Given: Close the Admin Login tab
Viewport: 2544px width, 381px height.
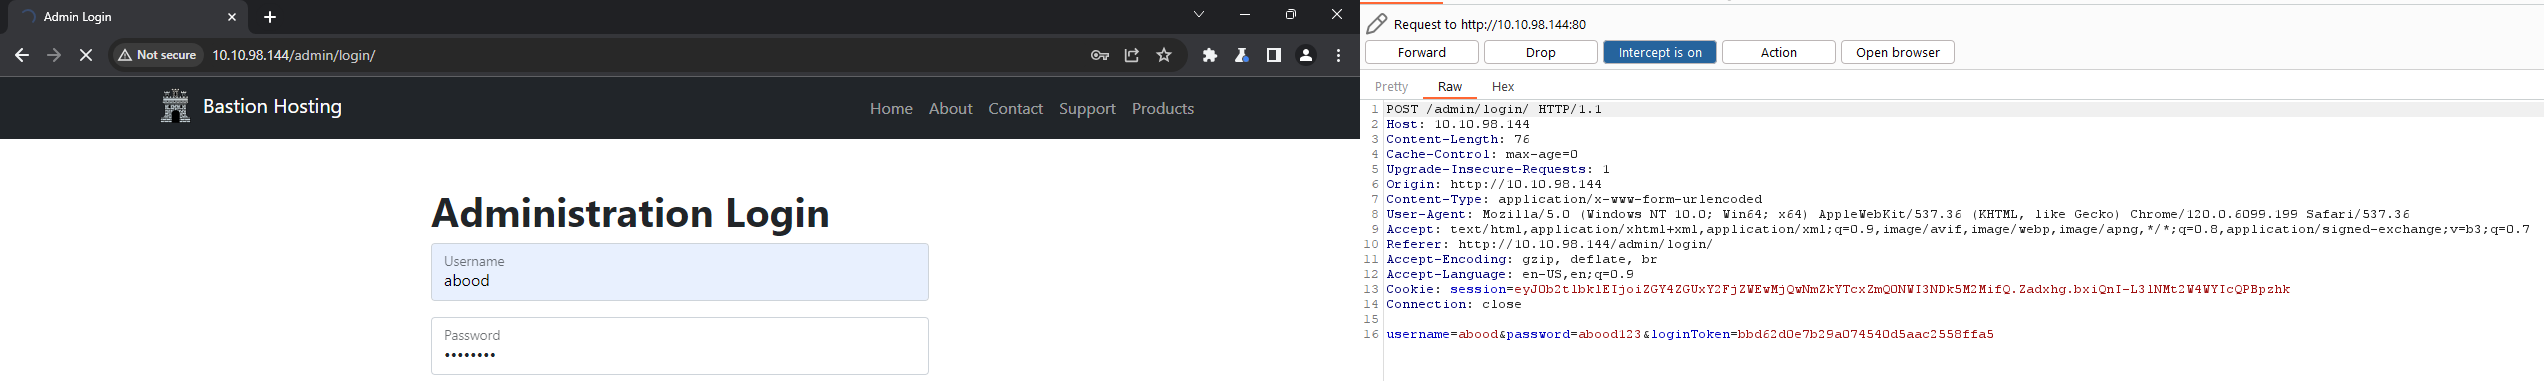Looking at the screenshot, I should tap(232, 17).
